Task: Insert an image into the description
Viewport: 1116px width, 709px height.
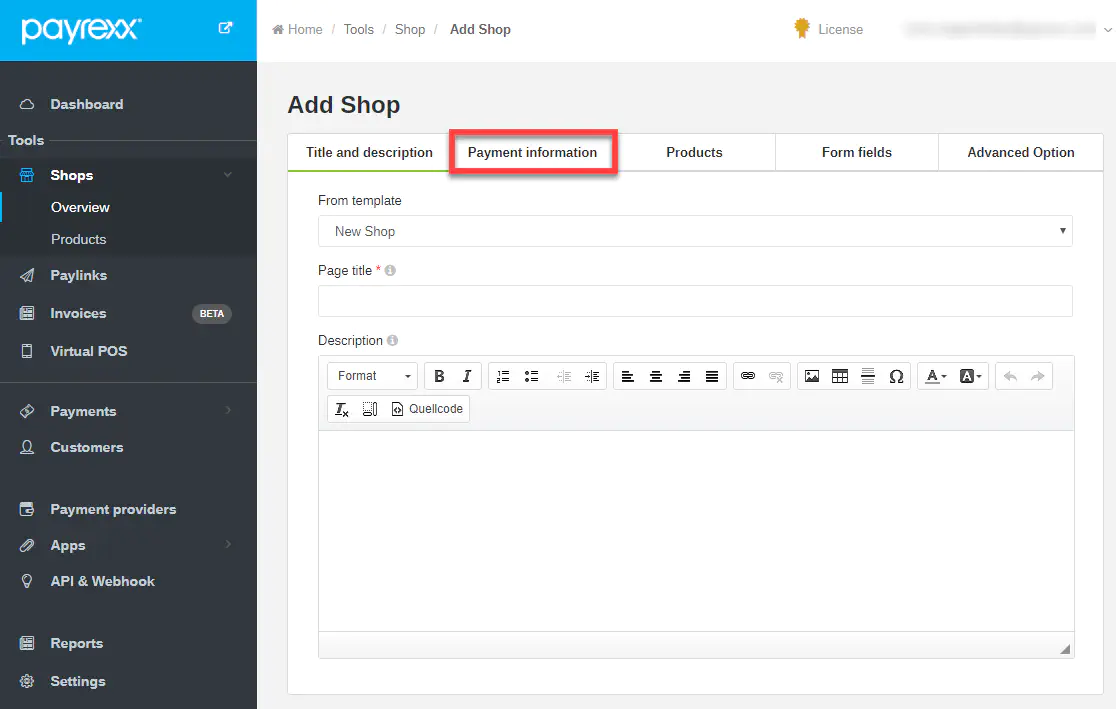Action: [x=812, y=376]
